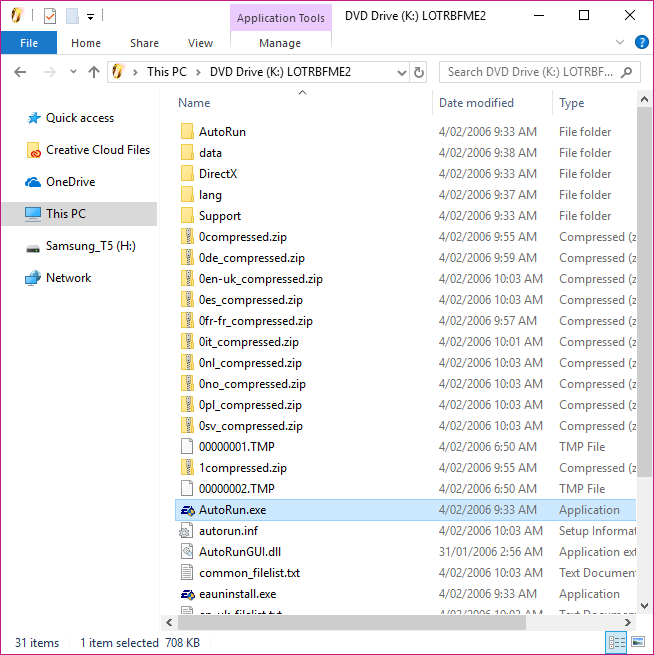
Task: Open the Home ribbon tab
Action: pos(86,43)
